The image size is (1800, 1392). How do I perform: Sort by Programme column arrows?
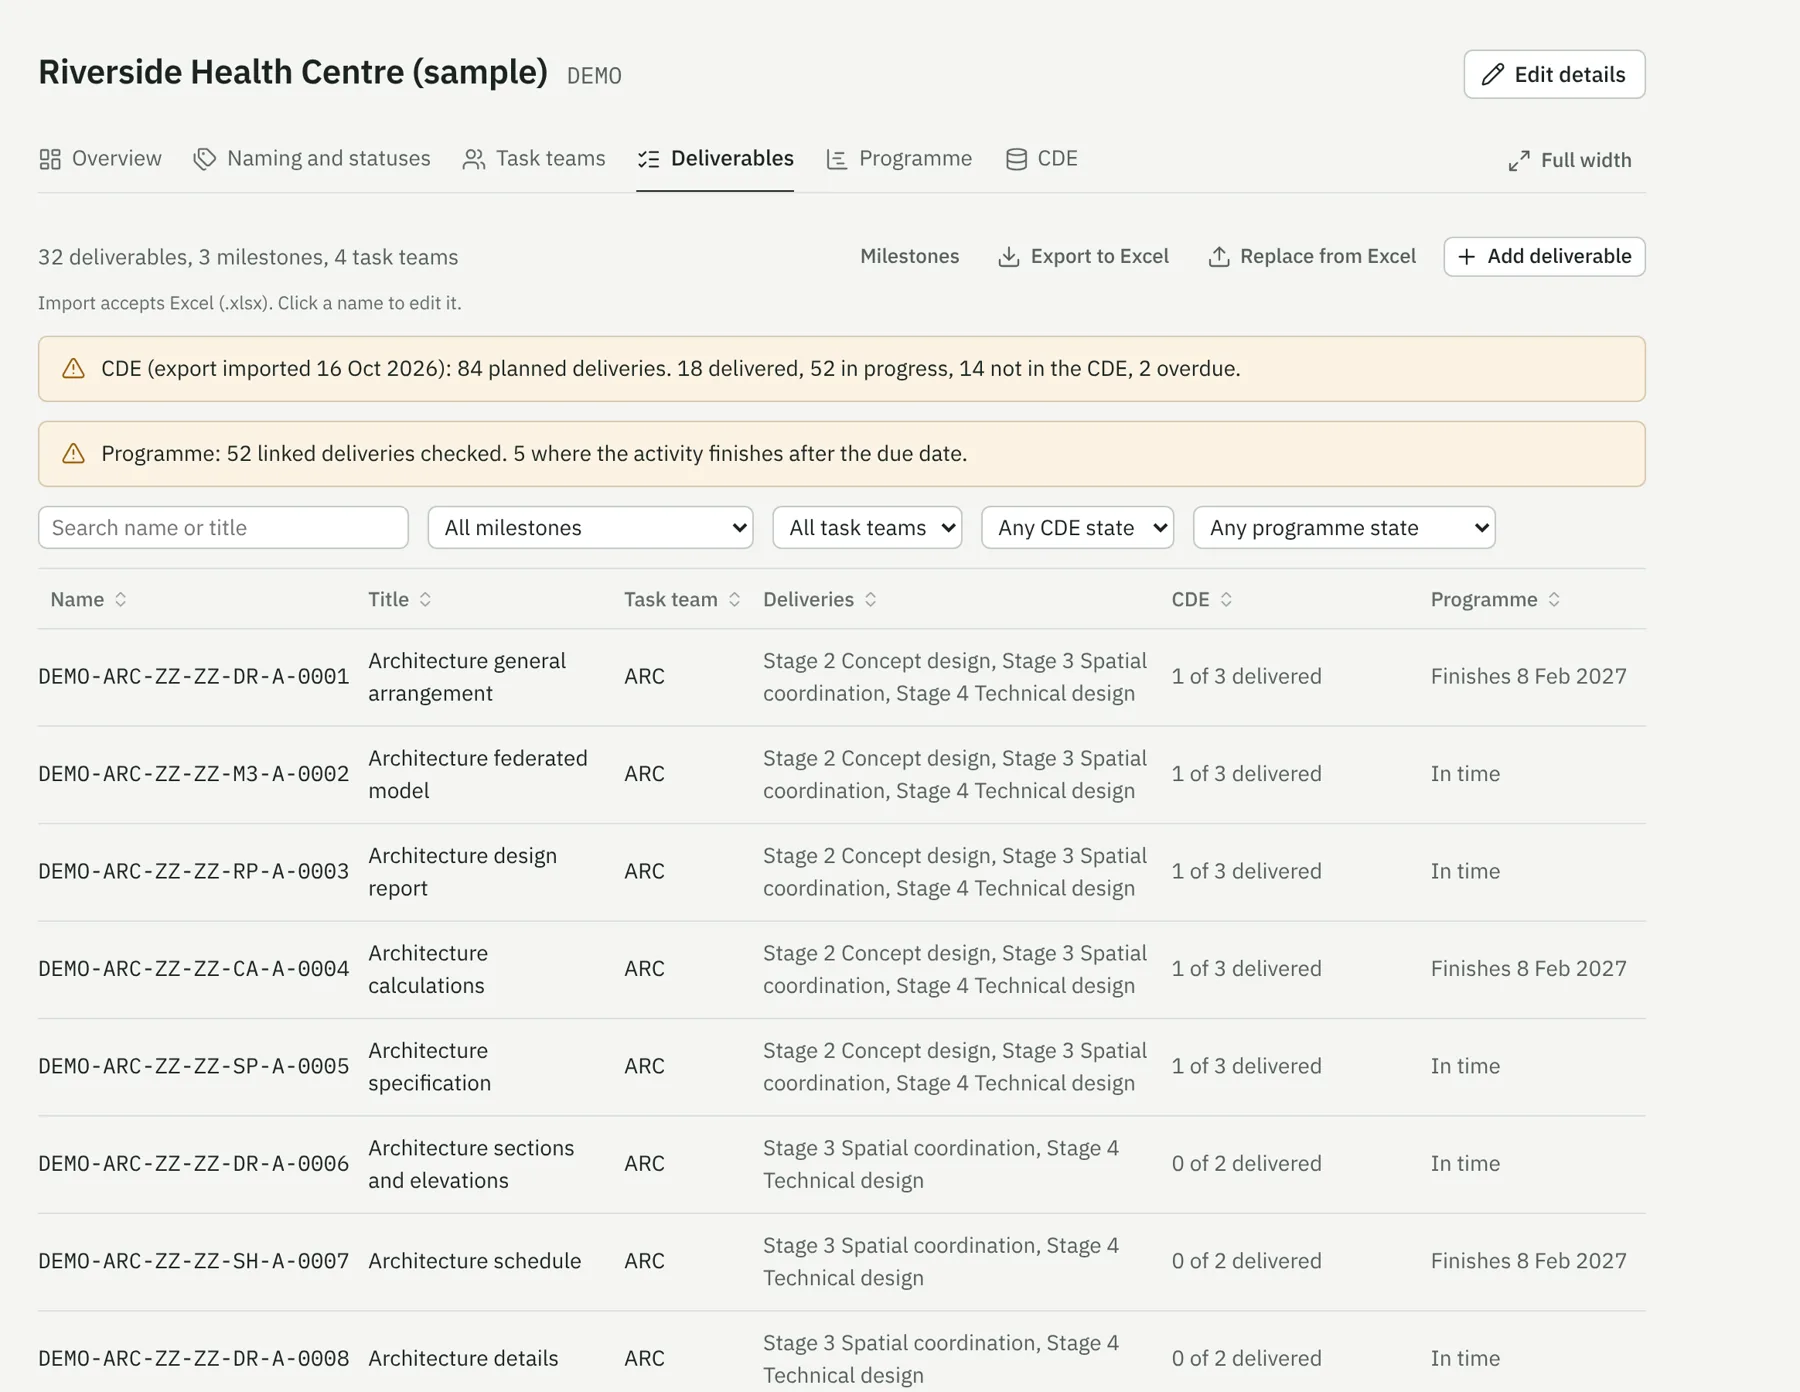[x=1554, y=599]
